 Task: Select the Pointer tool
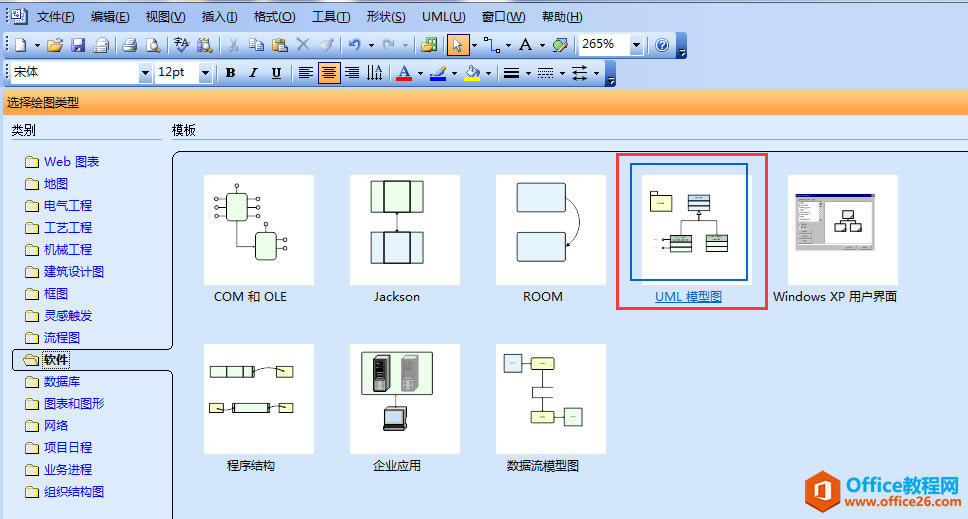[x=457, y=45]
